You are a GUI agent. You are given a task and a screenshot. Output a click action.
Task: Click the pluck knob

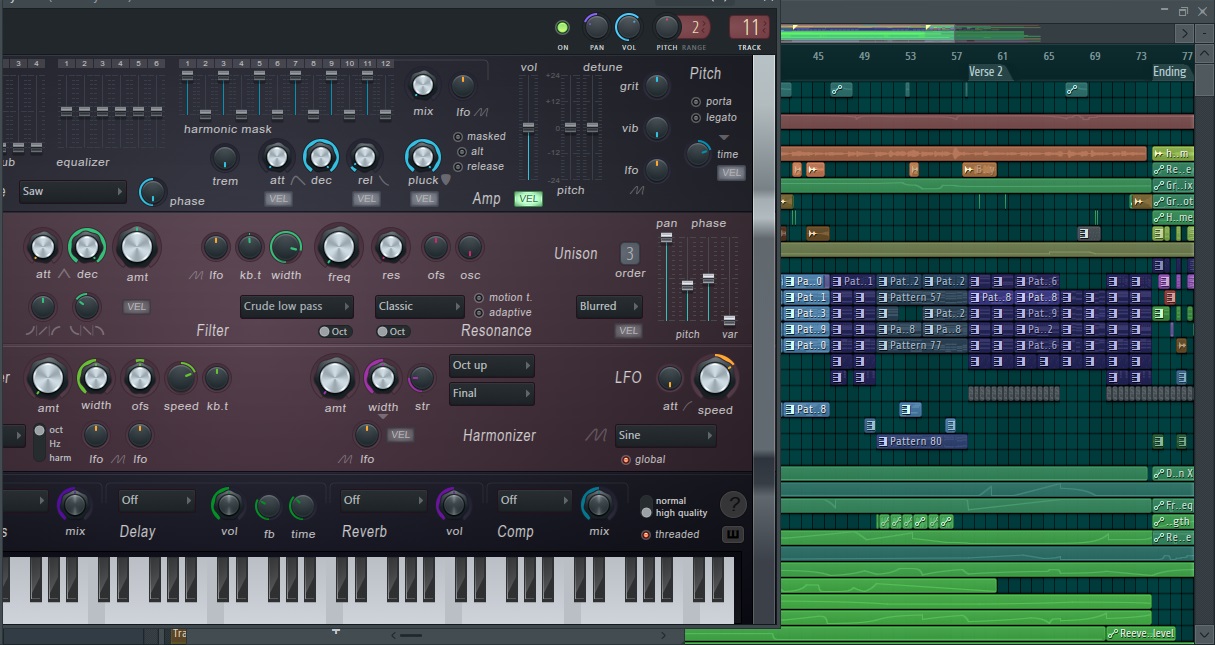point(423,156)
